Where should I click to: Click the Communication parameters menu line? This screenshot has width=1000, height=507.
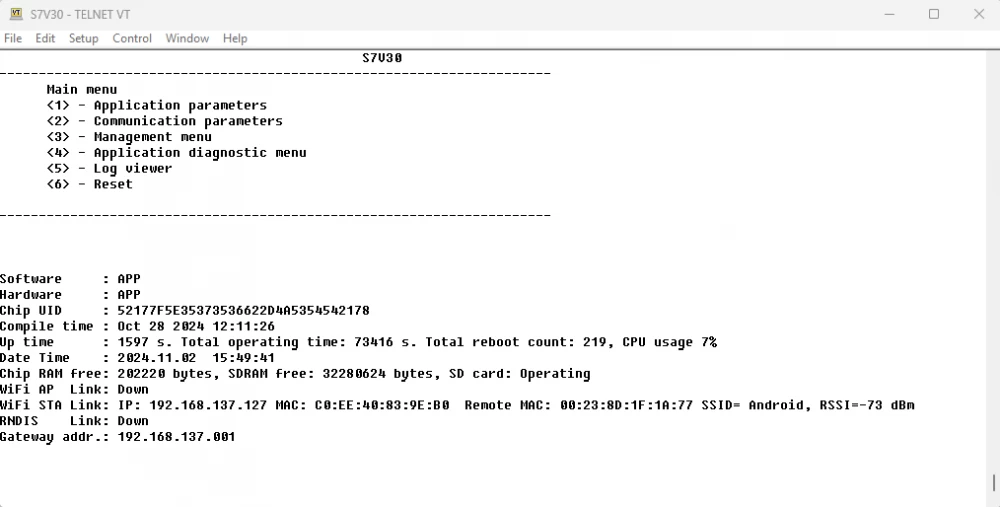pos(165,121)
